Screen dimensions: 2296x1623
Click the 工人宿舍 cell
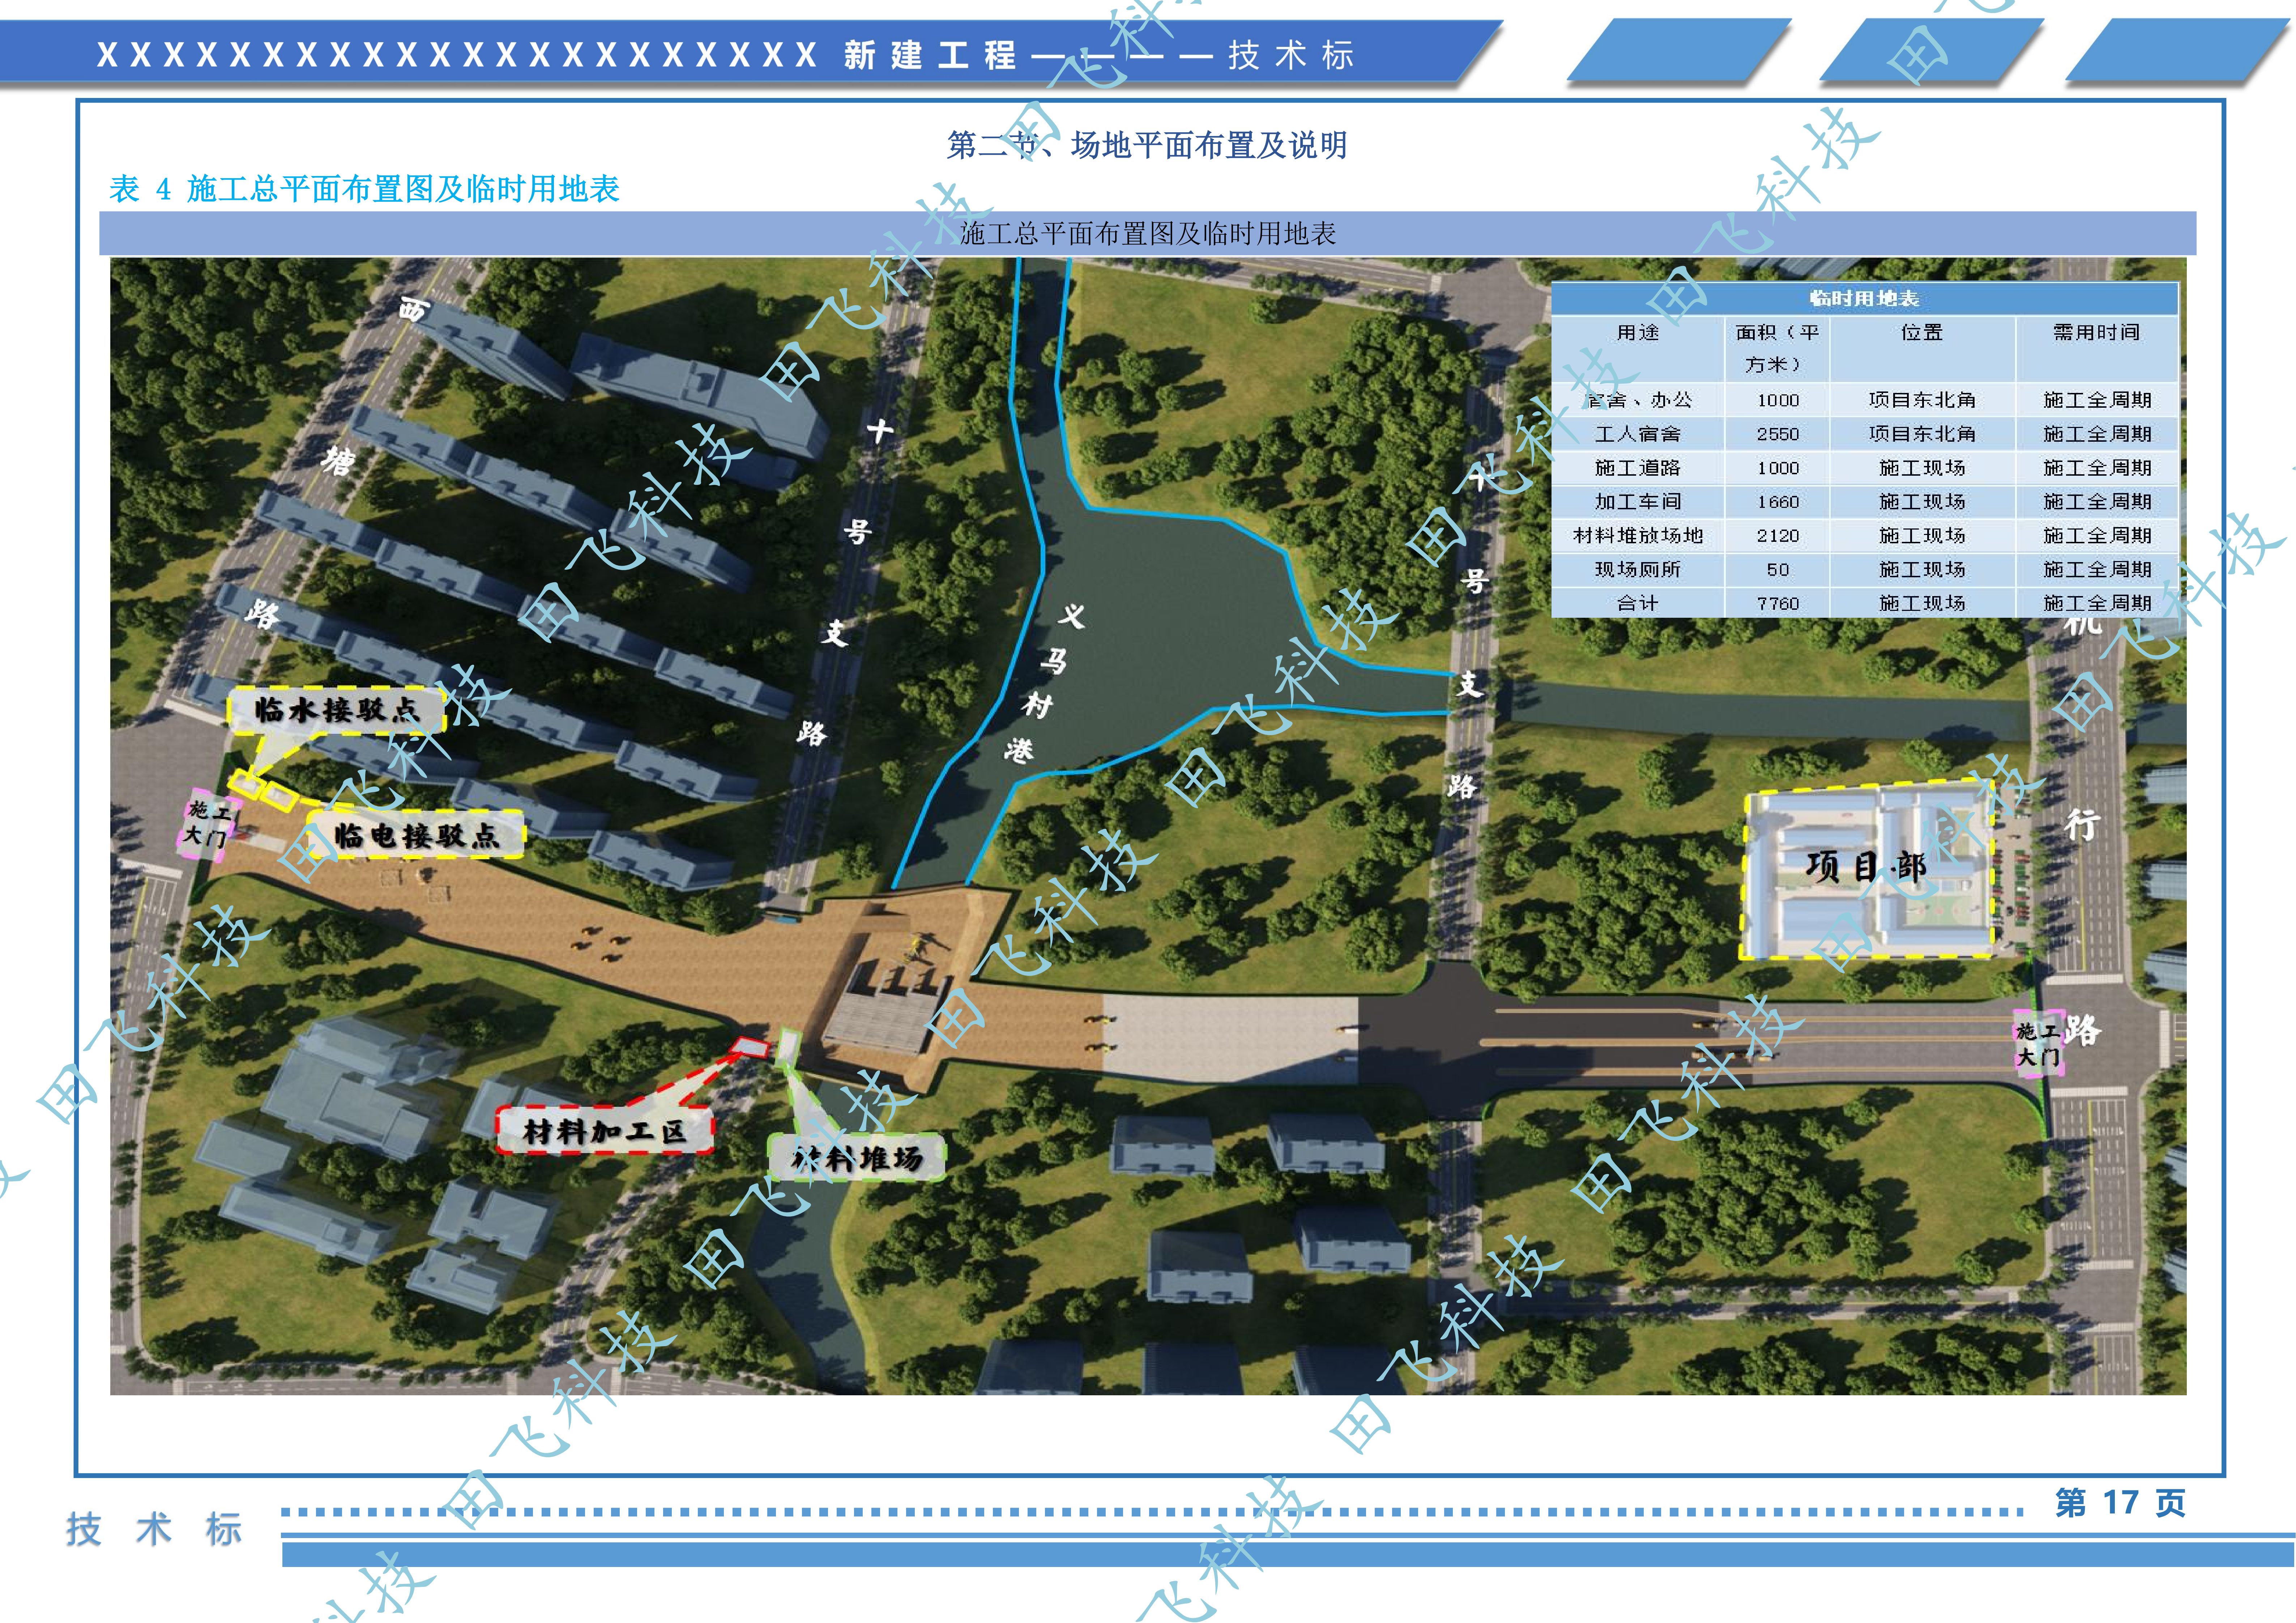[x=1638, y=434]
